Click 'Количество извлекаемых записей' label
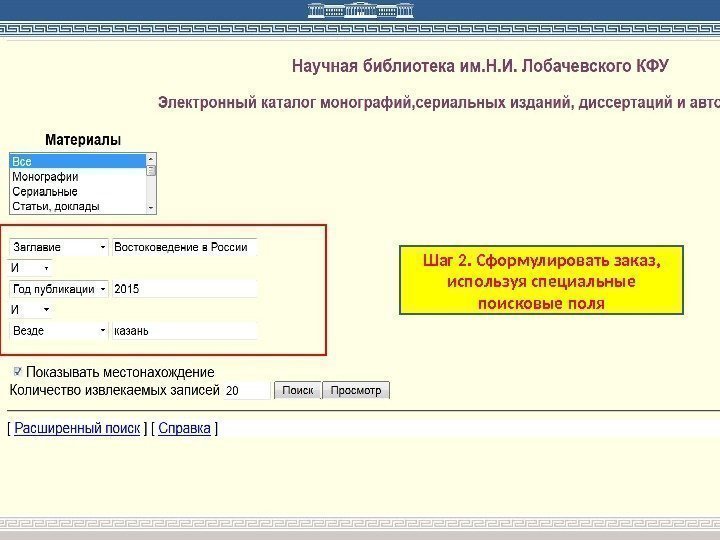This screenshot has height=540, width=720. [x=114, y=390]
